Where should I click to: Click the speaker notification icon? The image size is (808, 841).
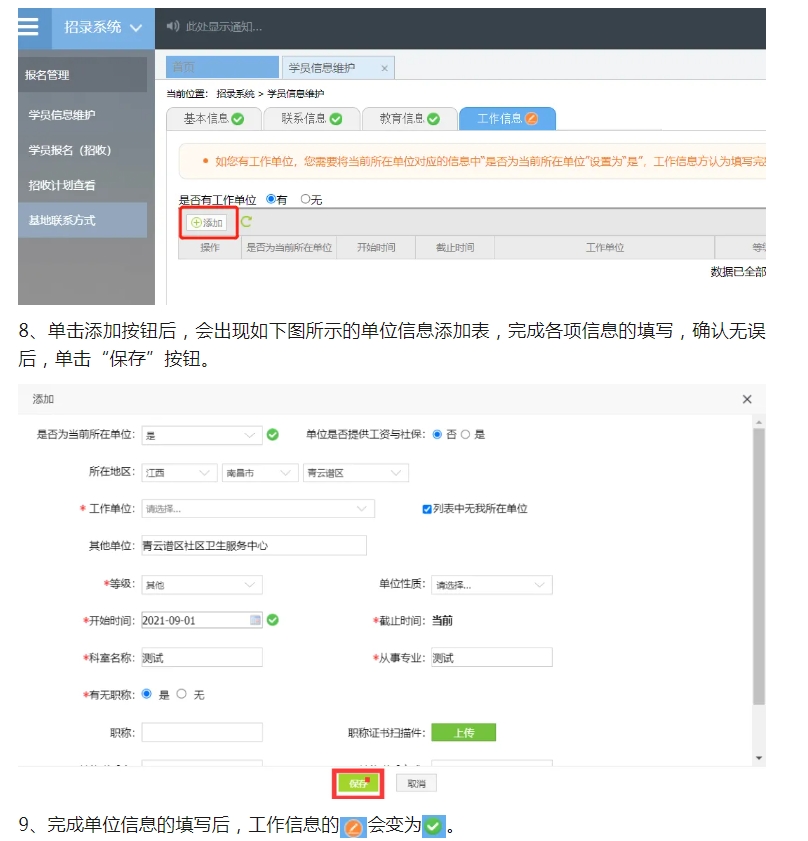[172, 27]
